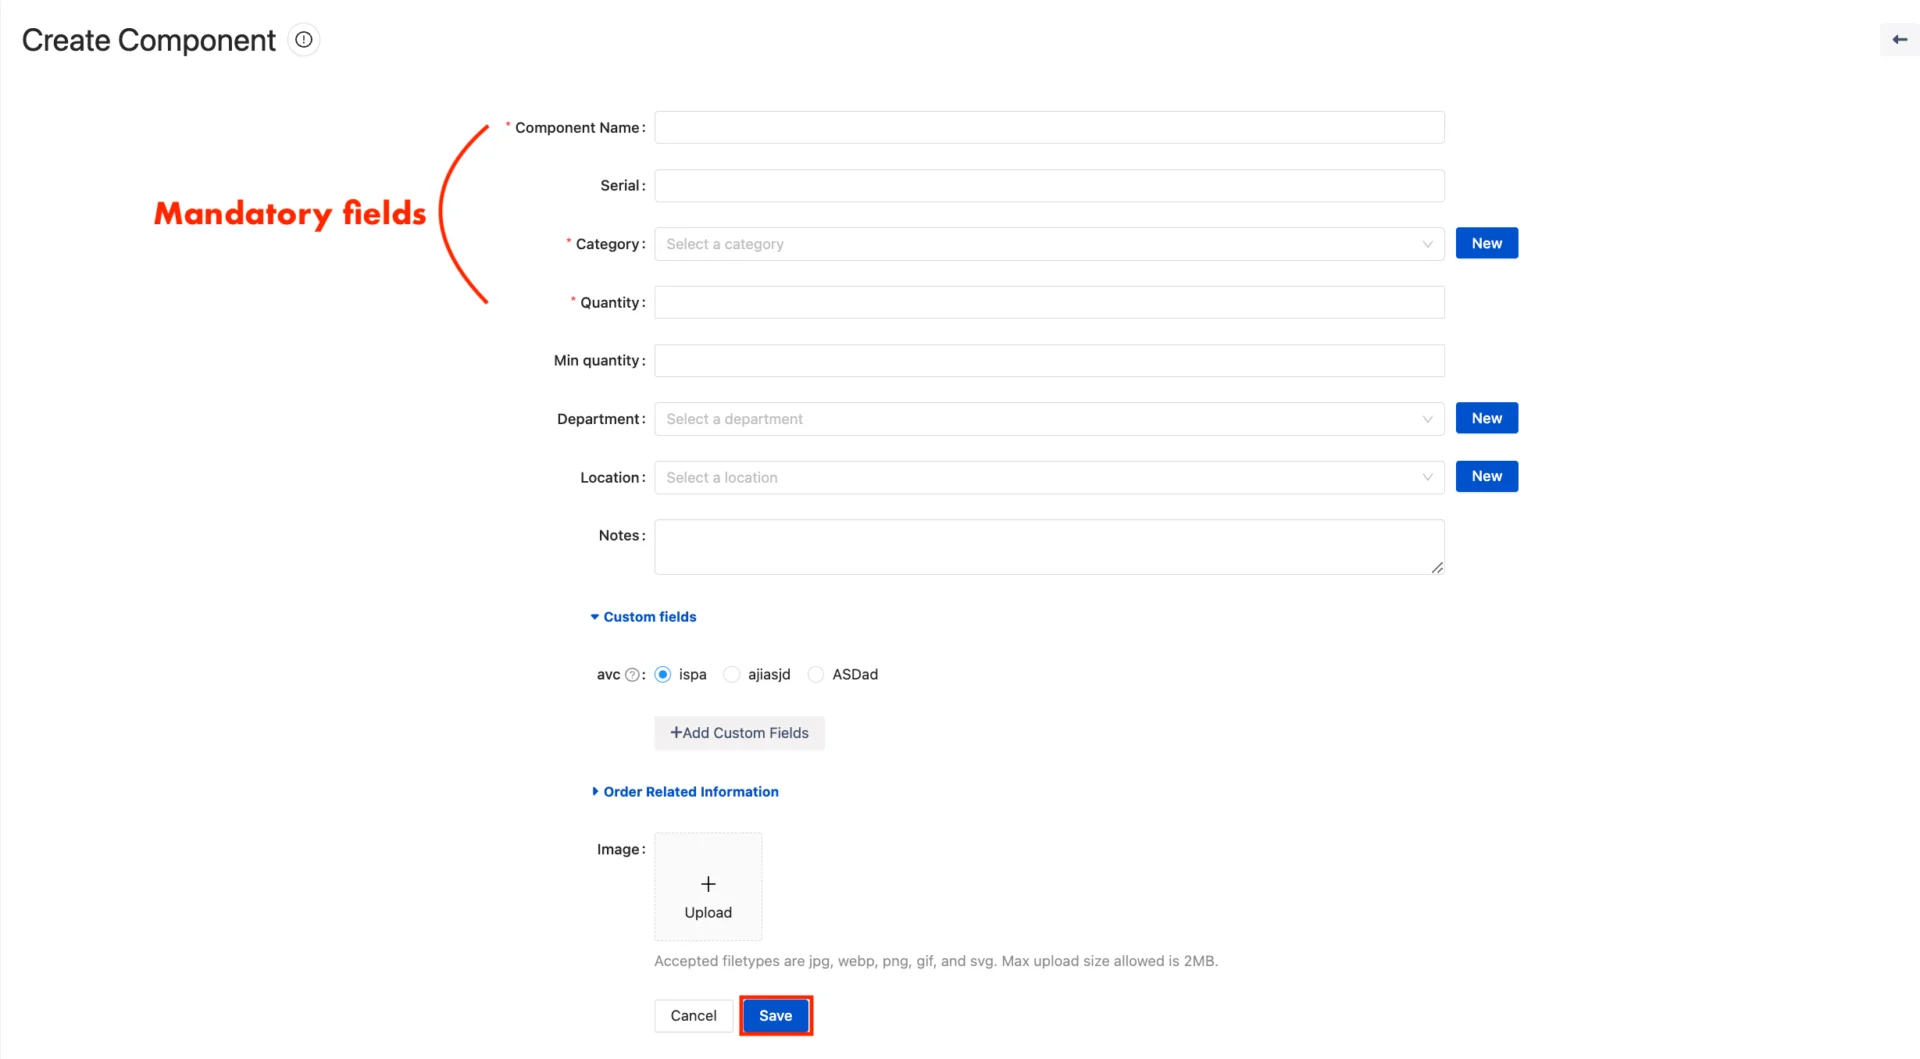Click inside the Component Name input field
This screenshot has width=1920, height=1059.
(1049, 127)
